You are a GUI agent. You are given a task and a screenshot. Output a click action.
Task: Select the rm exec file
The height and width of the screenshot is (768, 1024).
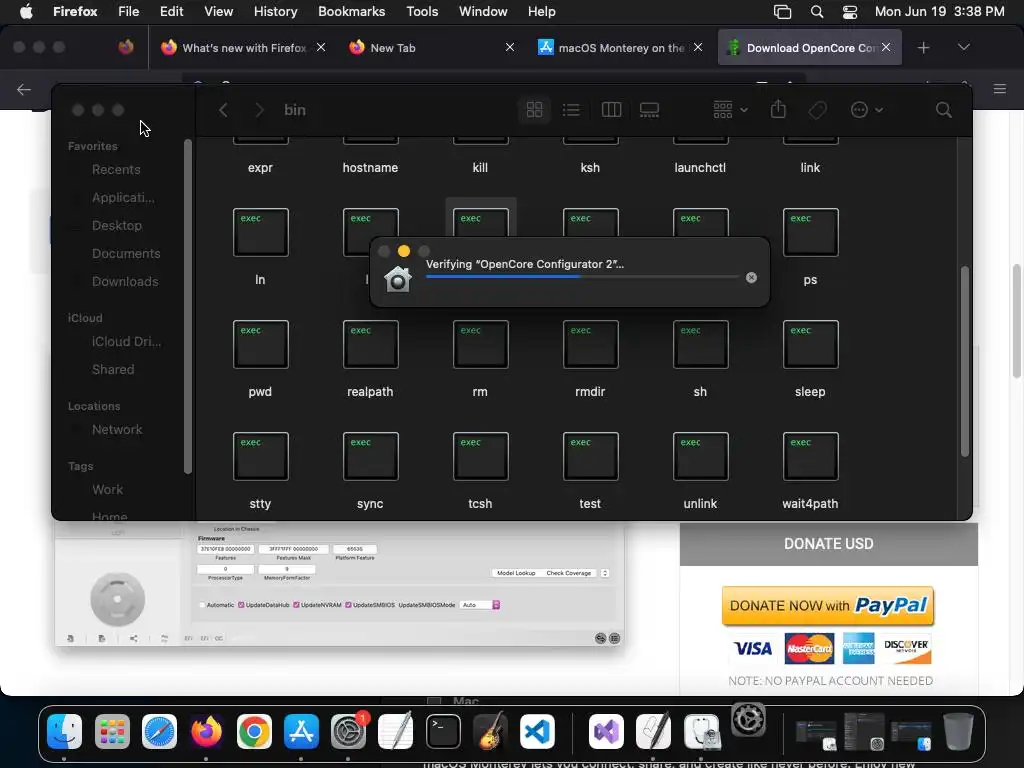[x=480, y=345]
